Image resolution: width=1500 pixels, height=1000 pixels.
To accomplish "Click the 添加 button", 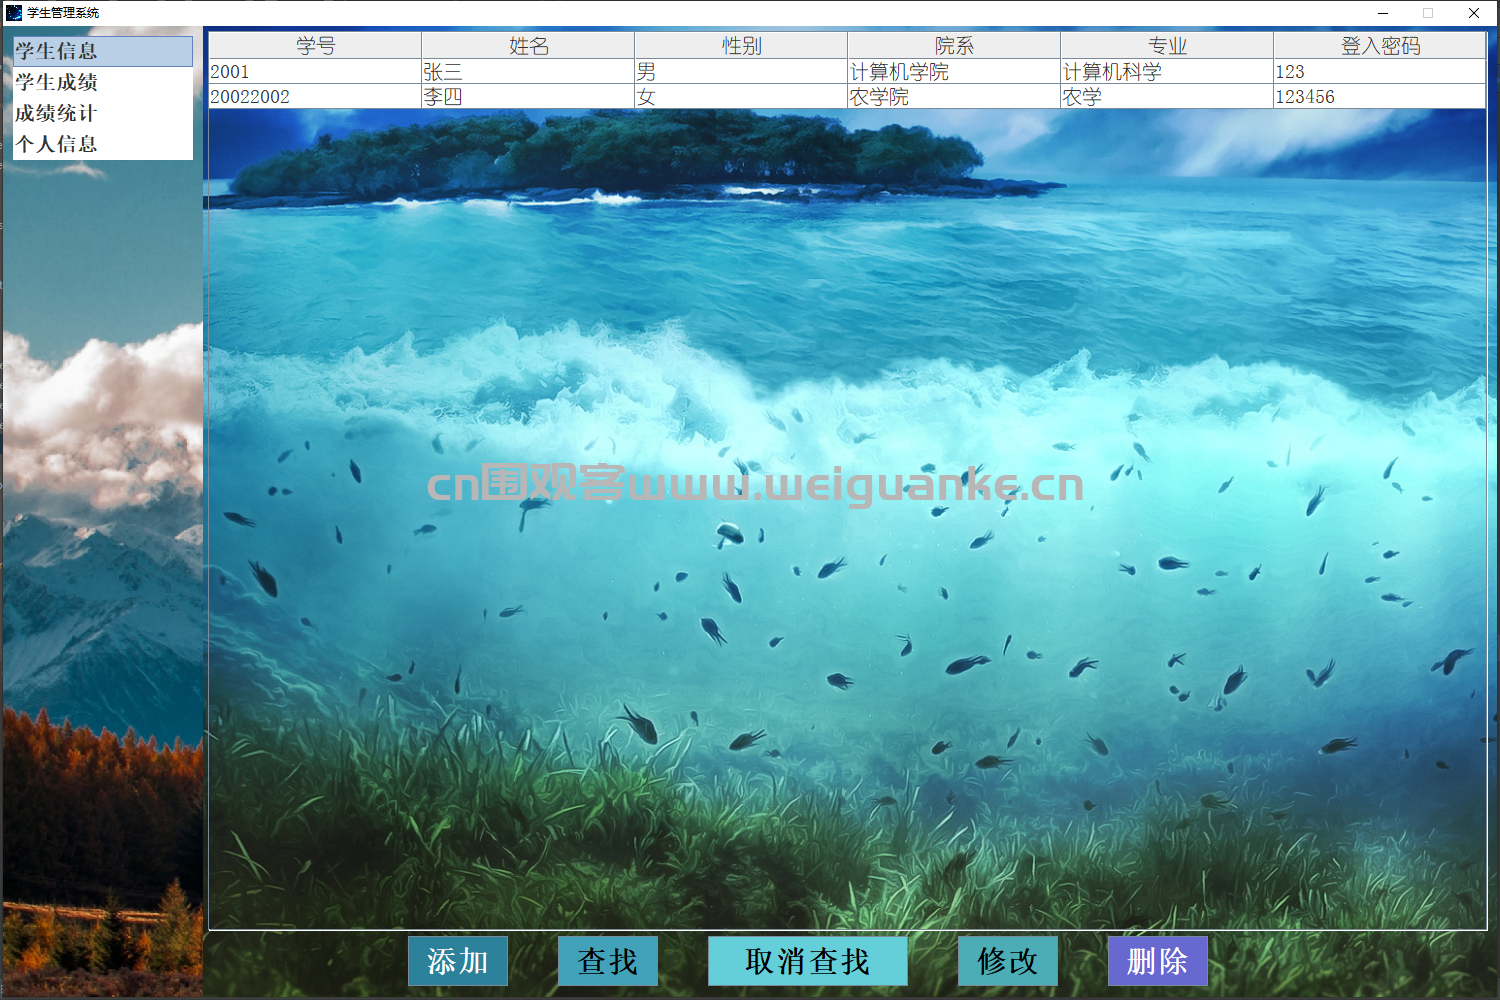I will 458,961.
